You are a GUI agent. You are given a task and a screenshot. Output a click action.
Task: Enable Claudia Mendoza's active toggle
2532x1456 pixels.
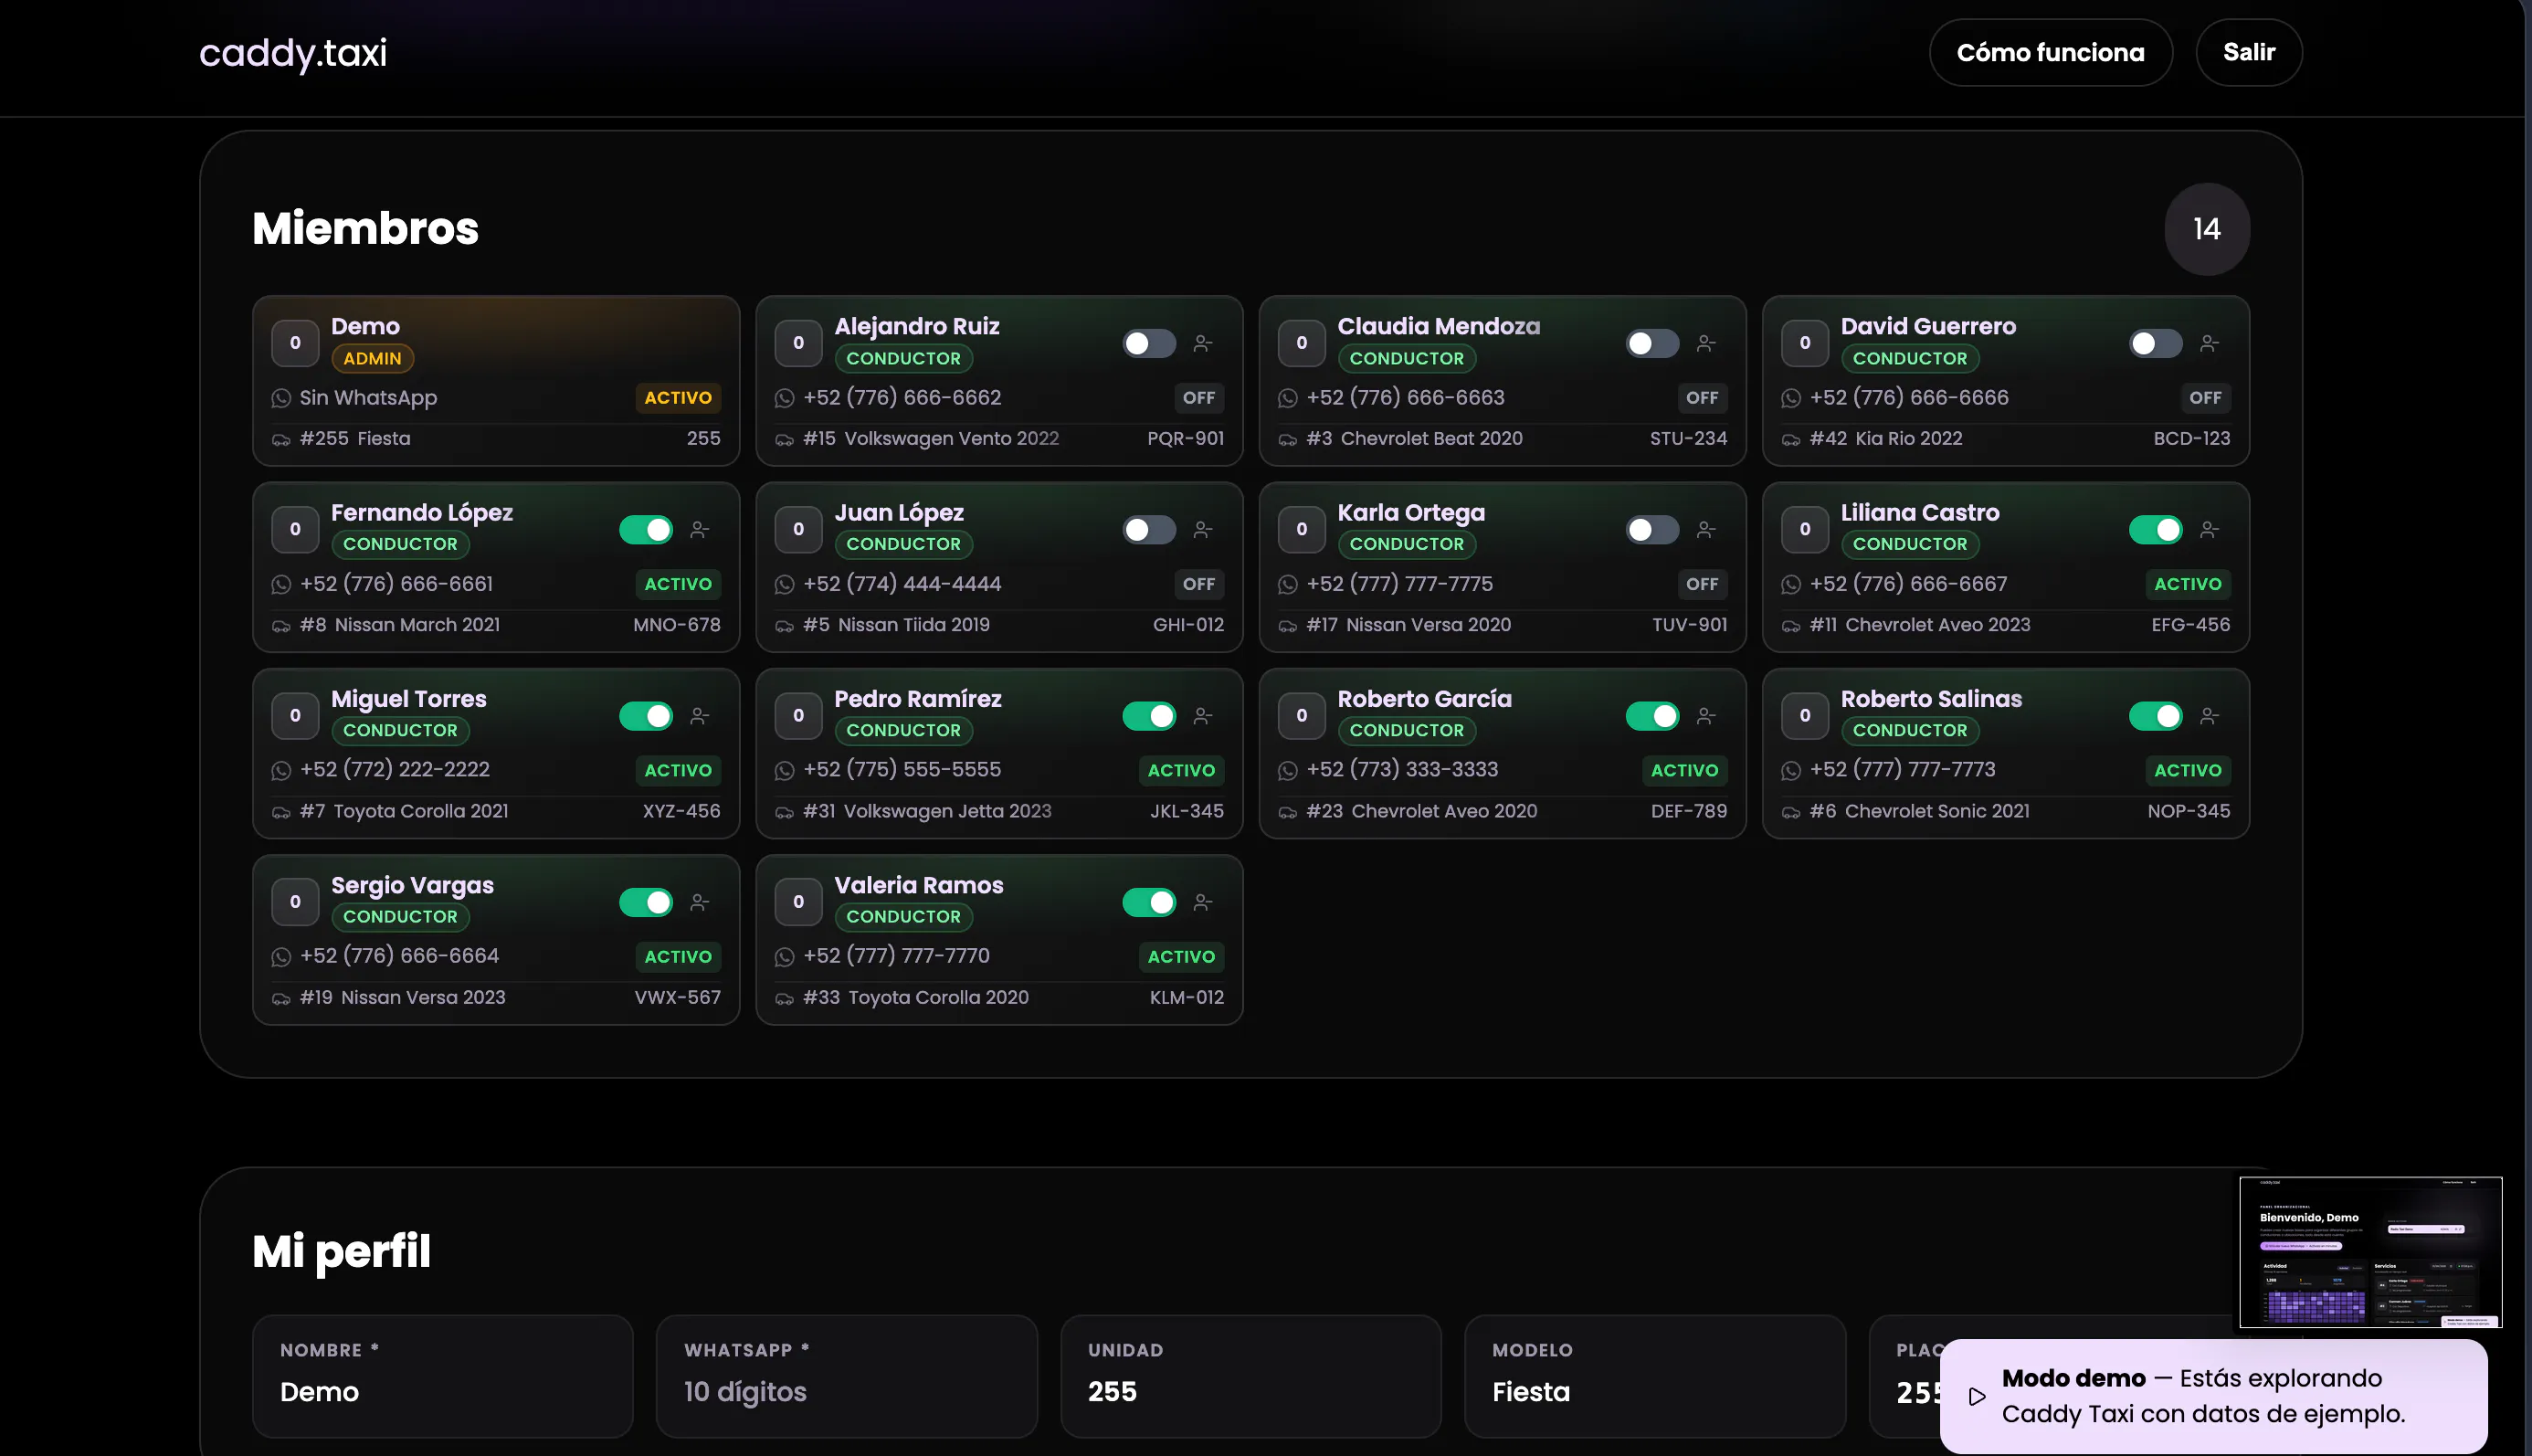click(x=1652, y=343)
